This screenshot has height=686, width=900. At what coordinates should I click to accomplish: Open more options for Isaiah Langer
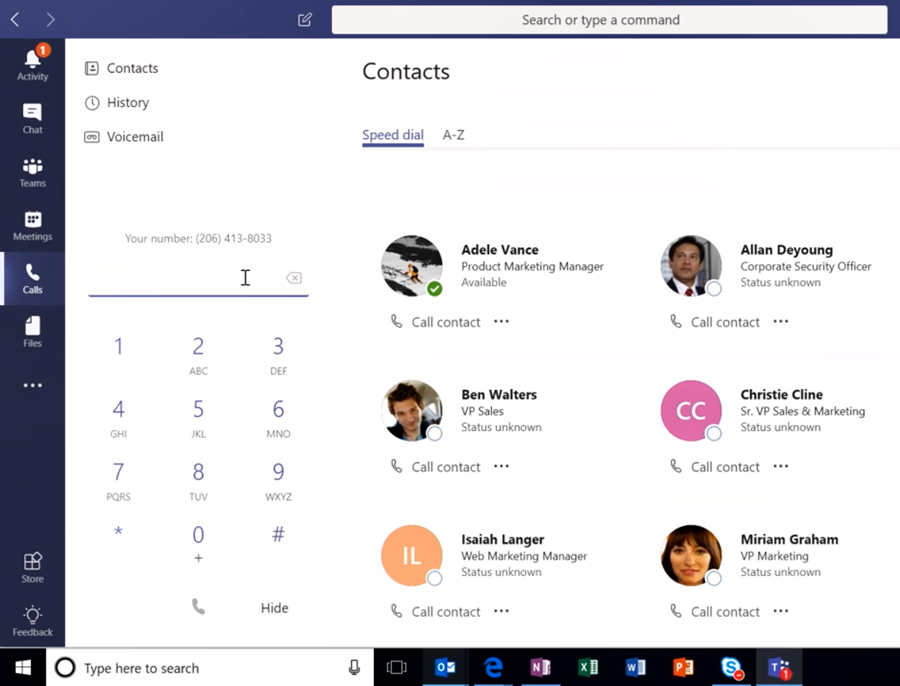[x=501, y=611]
